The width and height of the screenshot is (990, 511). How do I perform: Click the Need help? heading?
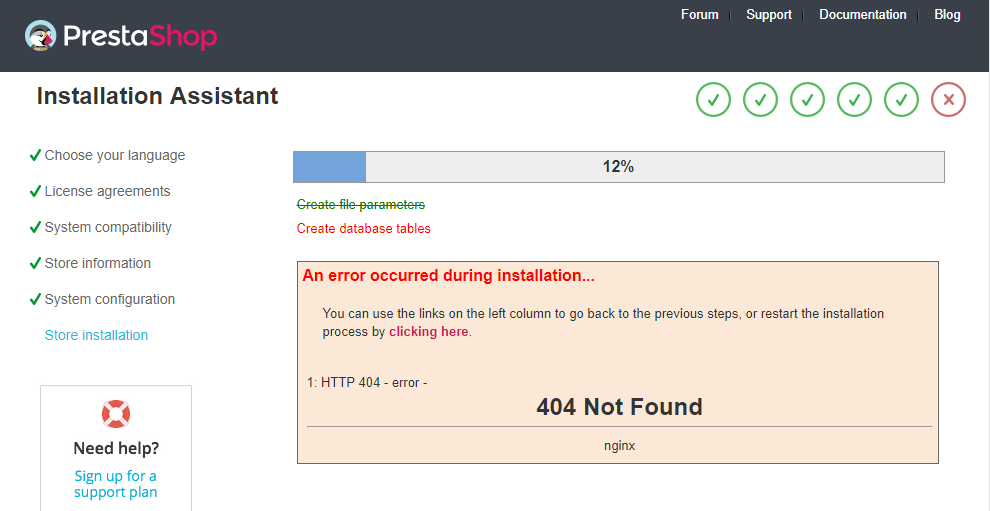tap(116, 448)
